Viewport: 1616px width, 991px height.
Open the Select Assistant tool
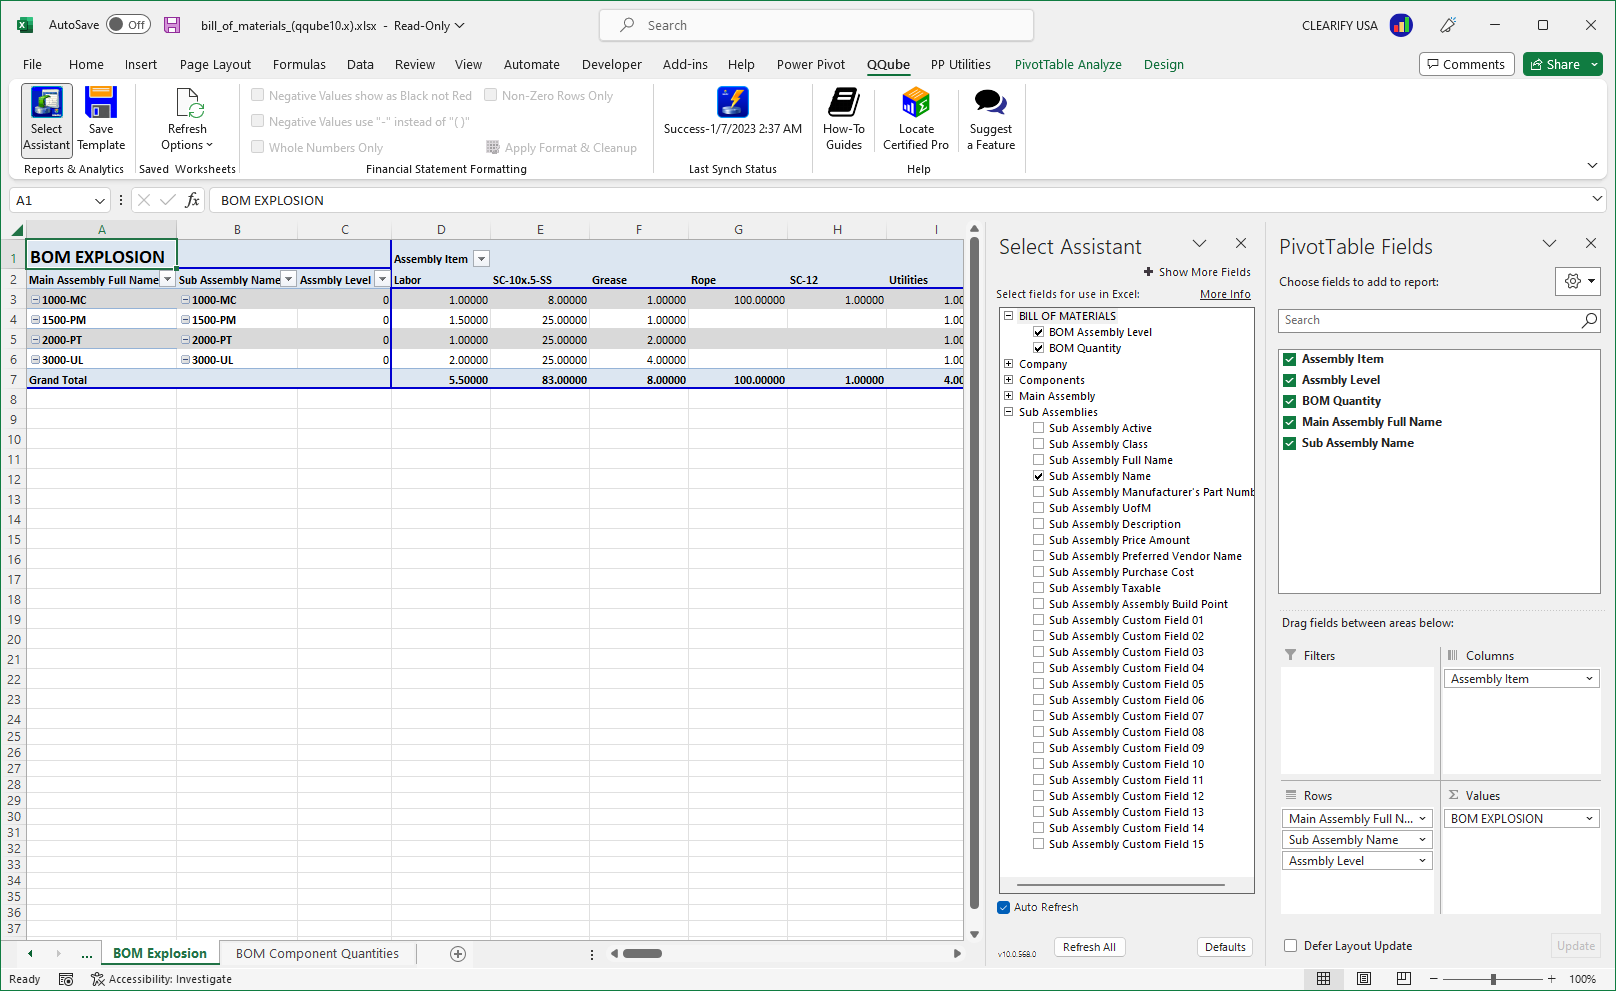46,119
